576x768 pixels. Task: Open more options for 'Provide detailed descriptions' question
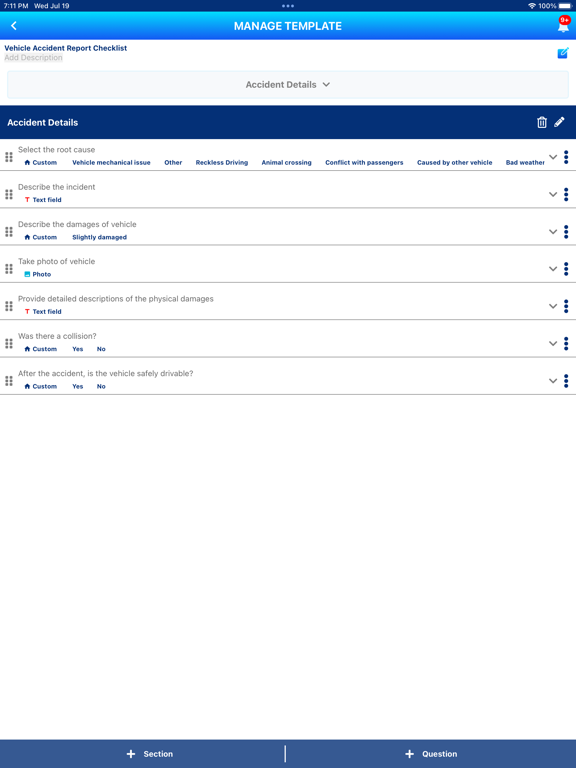click(566, 306)
